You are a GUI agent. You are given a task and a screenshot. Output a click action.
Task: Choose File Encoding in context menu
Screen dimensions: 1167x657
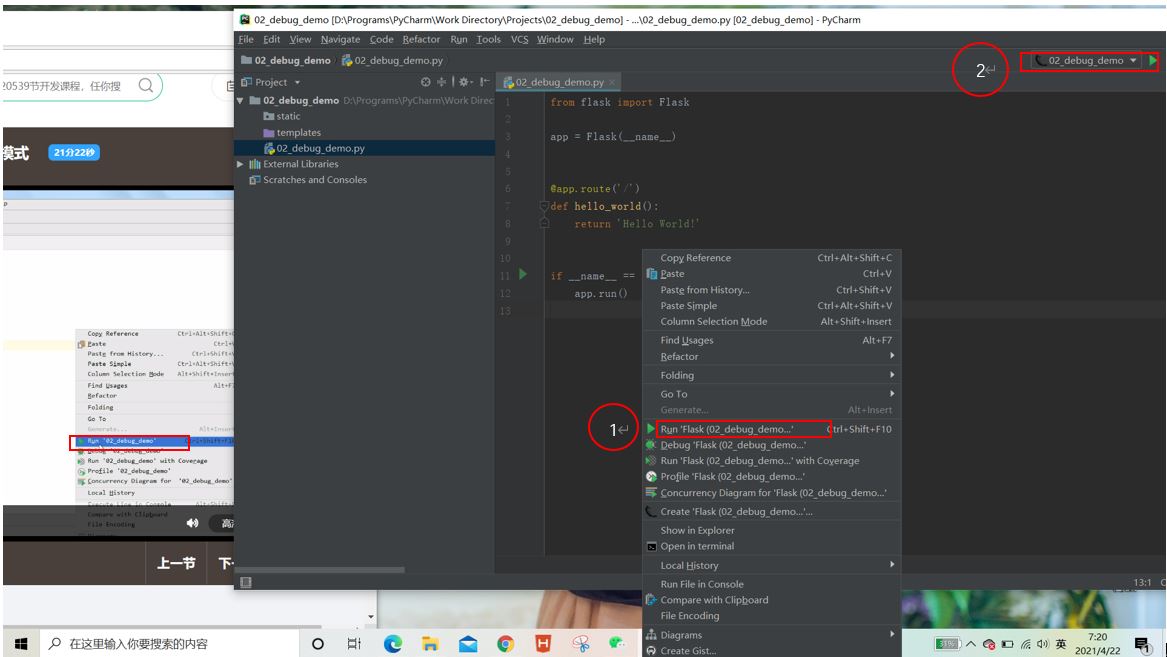[x=772, y=615]
